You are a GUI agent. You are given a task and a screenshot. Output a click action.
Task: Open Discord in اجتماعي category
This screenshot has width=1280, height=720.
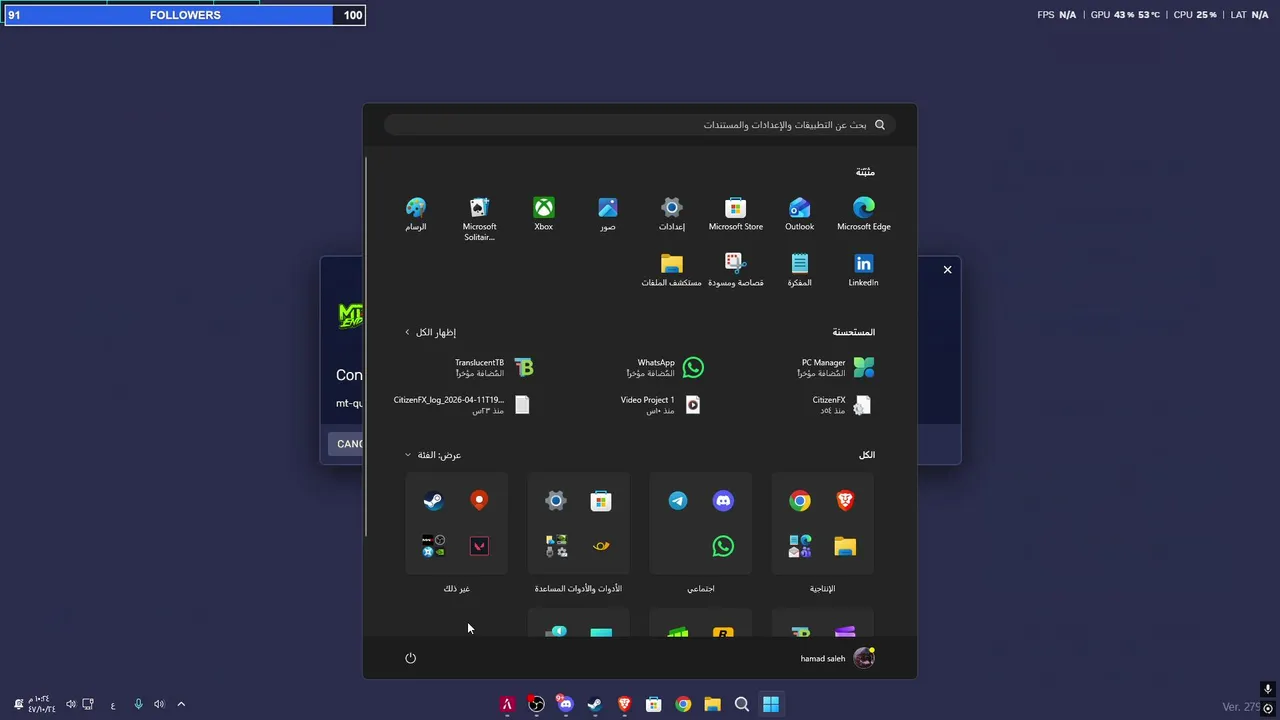pyautogui.click(x=723, y=501)
